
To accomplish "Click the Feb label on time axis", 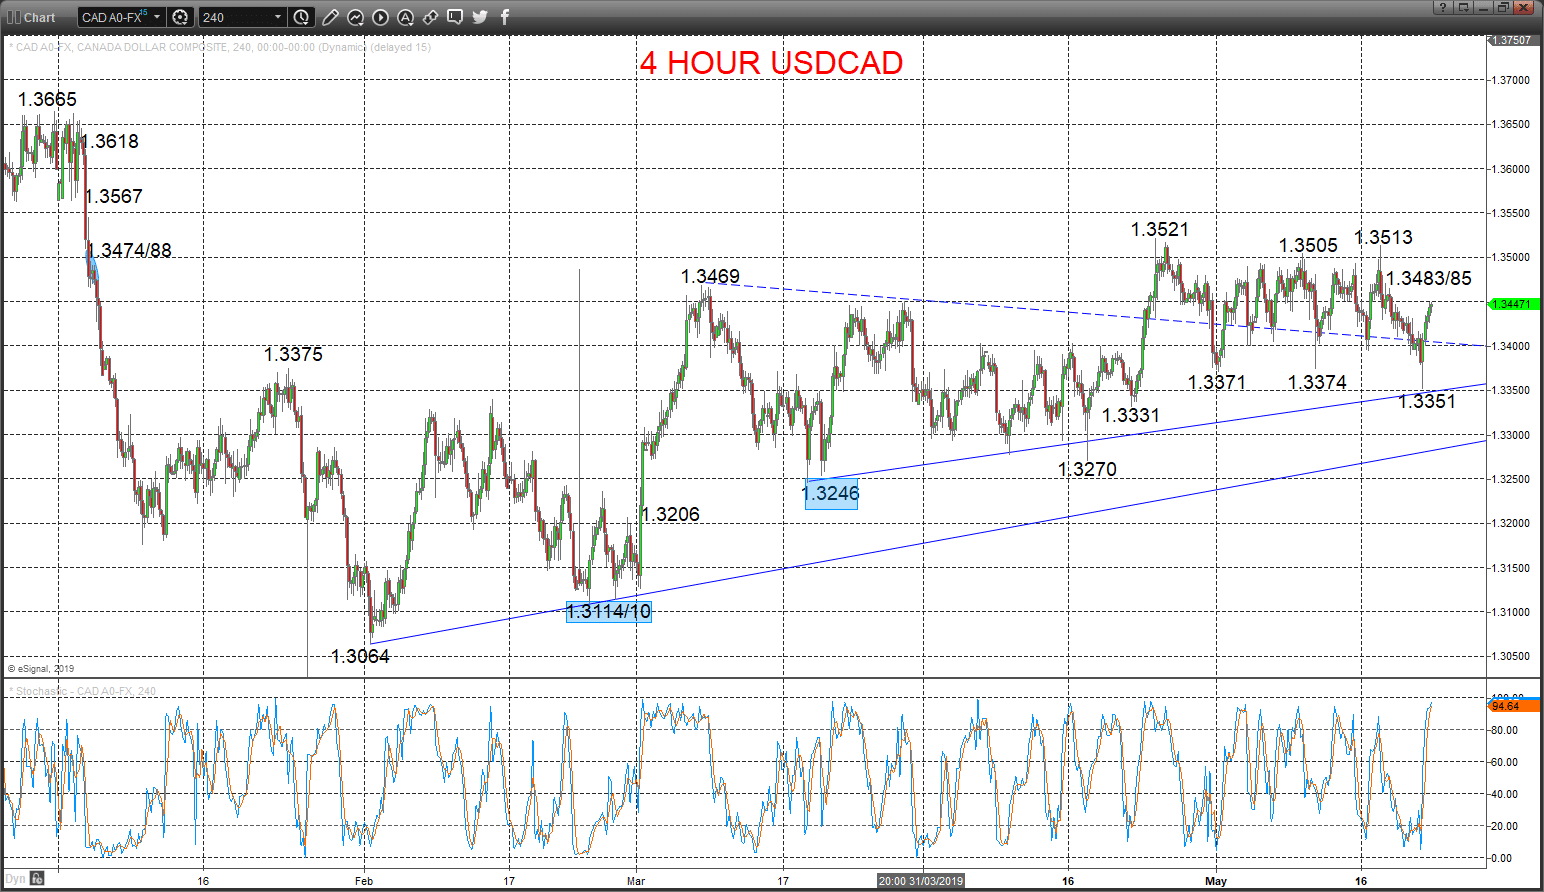I will pyautogui.click(x=364, y=881).
